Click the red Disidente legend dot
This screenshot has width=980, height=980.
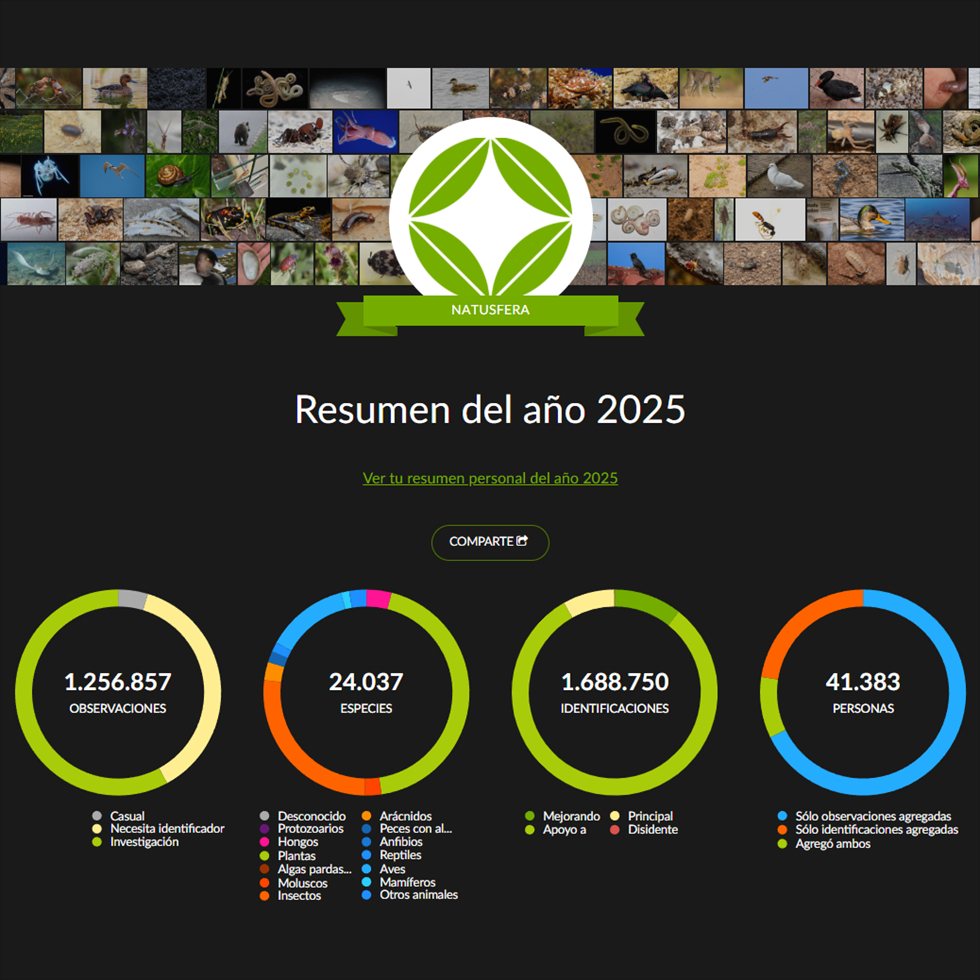tap(615, 830)
